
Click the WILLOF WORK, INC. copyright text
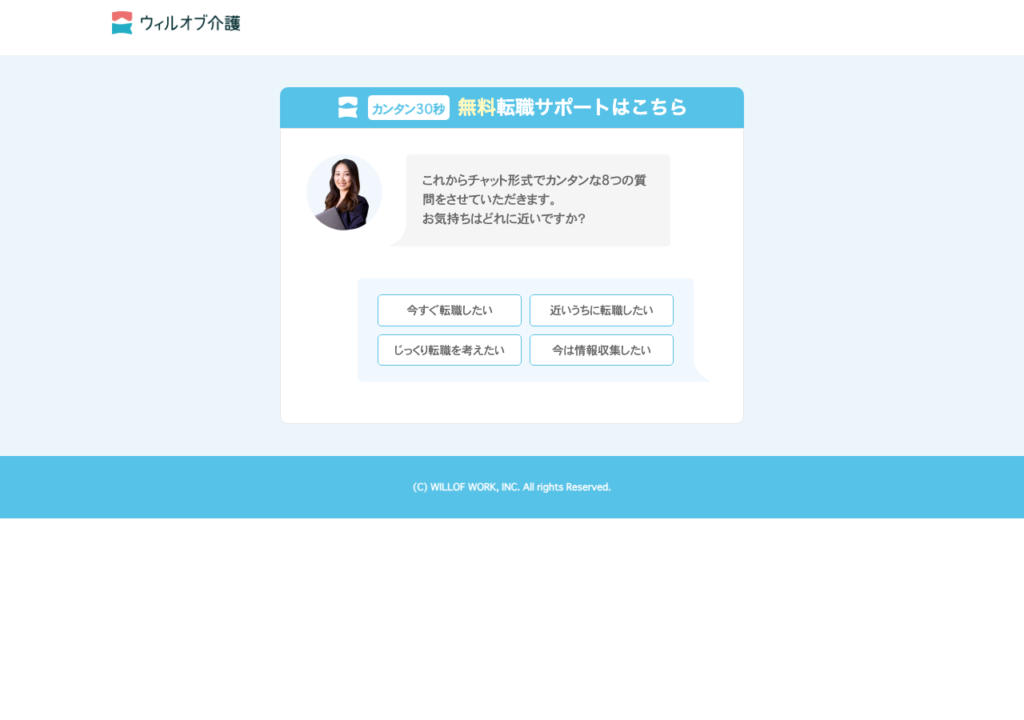[x=512, y=487]
